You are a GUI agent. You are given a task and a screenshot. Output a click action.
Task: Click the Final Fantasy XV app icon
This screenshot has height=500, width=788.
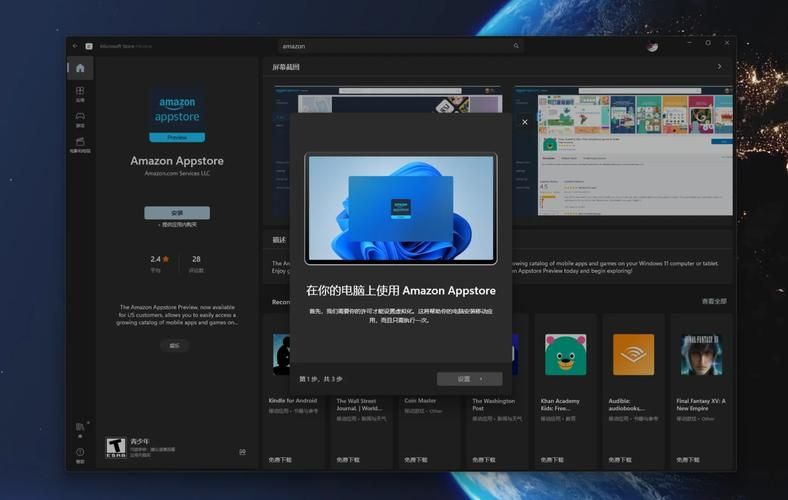point(702,355)
